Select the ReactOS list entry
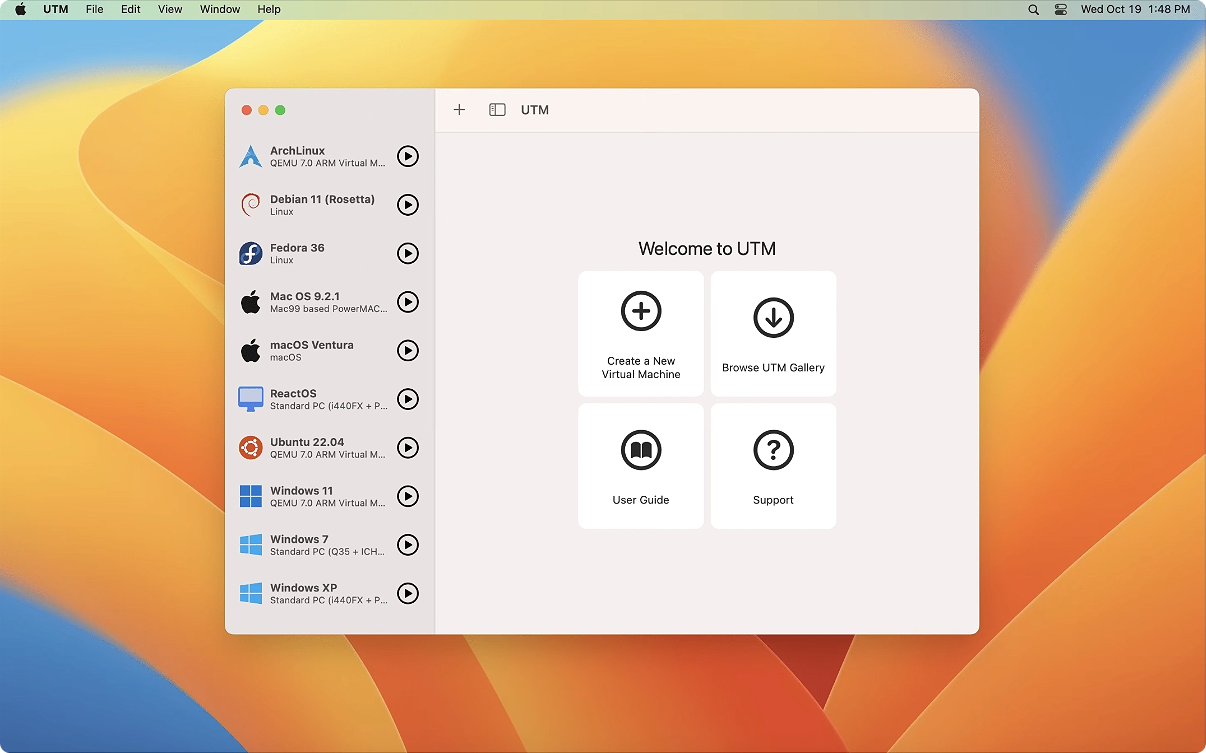This screenshot has width=1206, height=753. coord(311,399)
